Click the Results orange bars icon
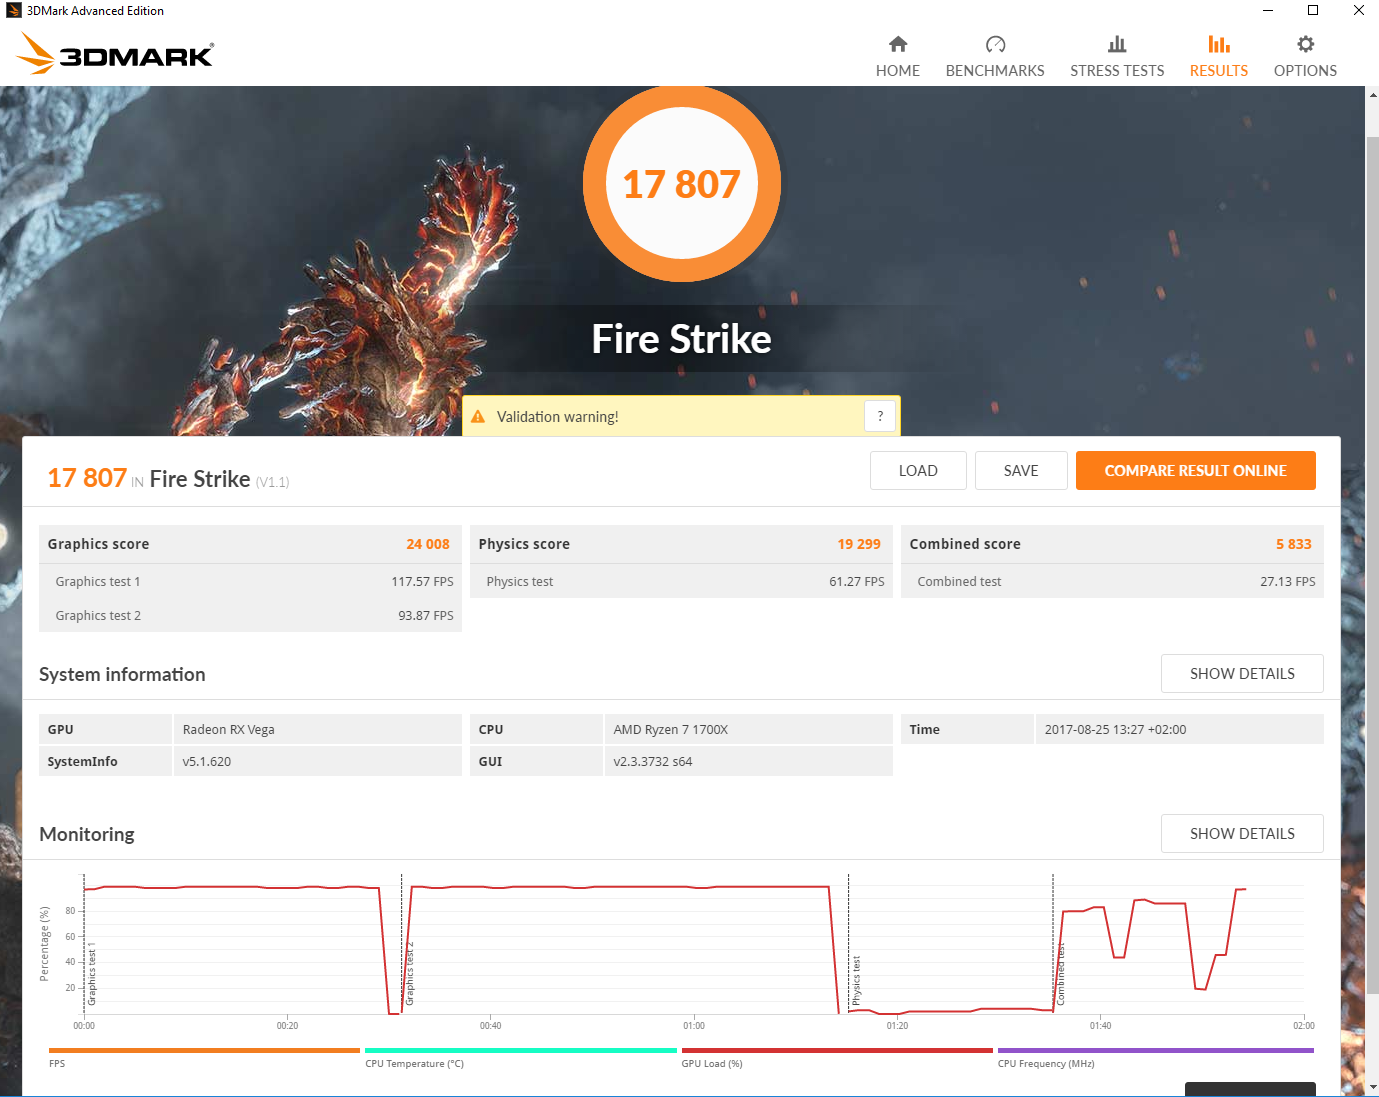The height and width of the screenshot is (1097, 1379). click(1219, 44)
